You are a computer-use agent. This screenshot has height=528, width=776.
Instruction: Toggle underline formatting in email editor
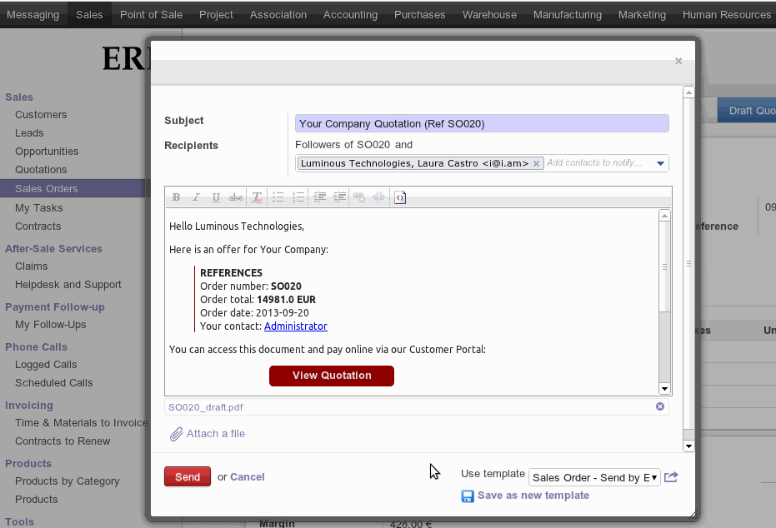216,197
